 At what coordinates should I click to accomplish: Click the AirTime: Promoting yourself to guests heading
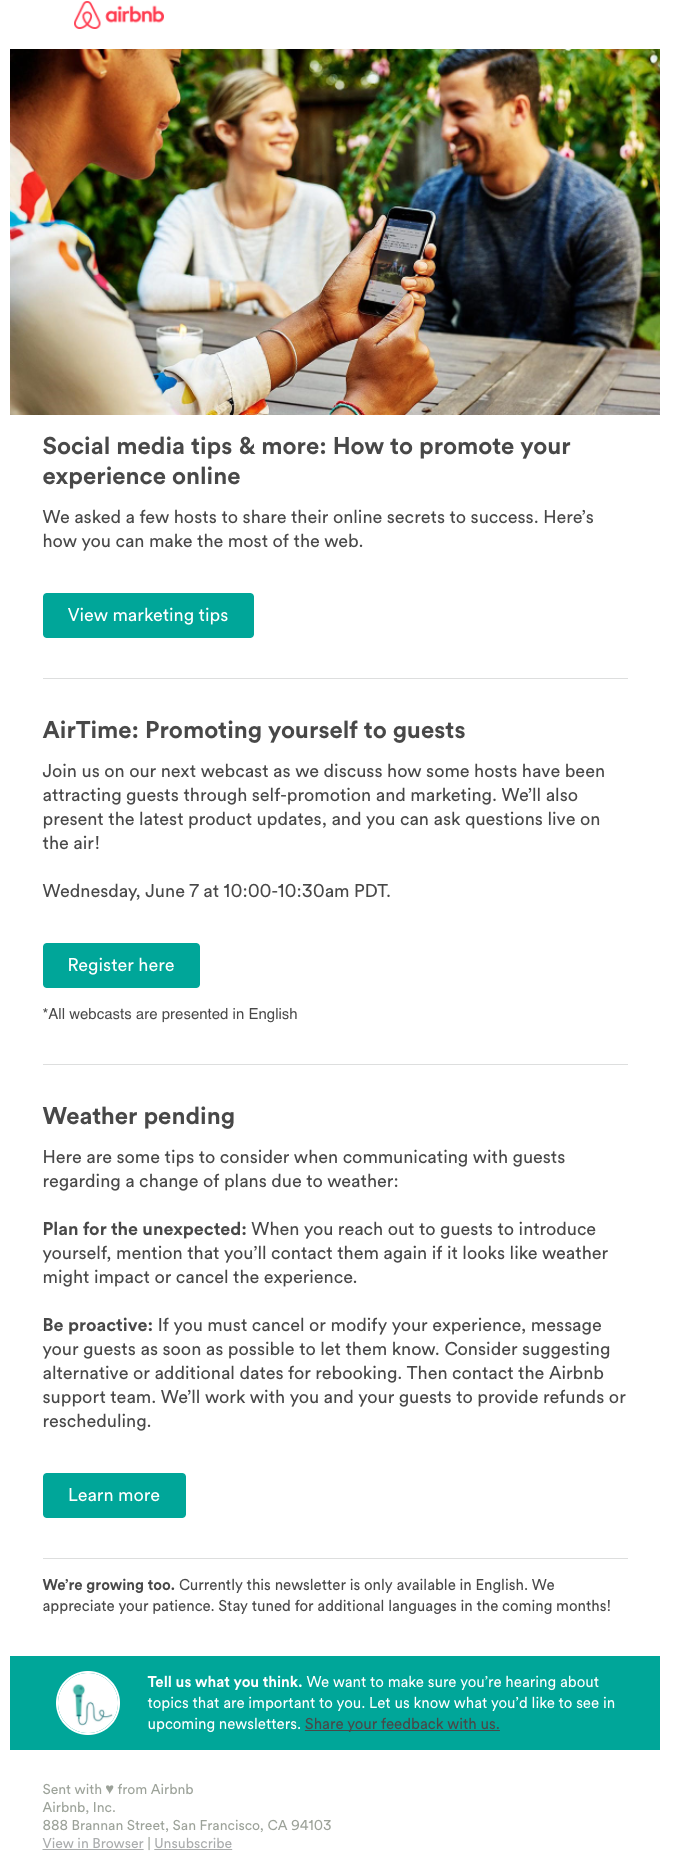click(x=254, y=730)
